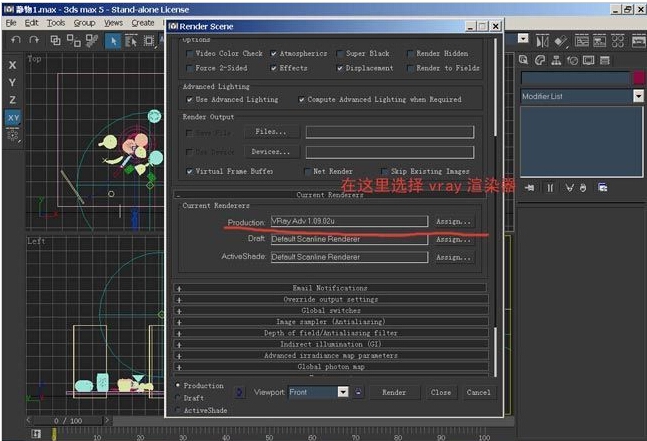Open the Select by Name tool
The image size is (647, 441).
coord(131,41)
